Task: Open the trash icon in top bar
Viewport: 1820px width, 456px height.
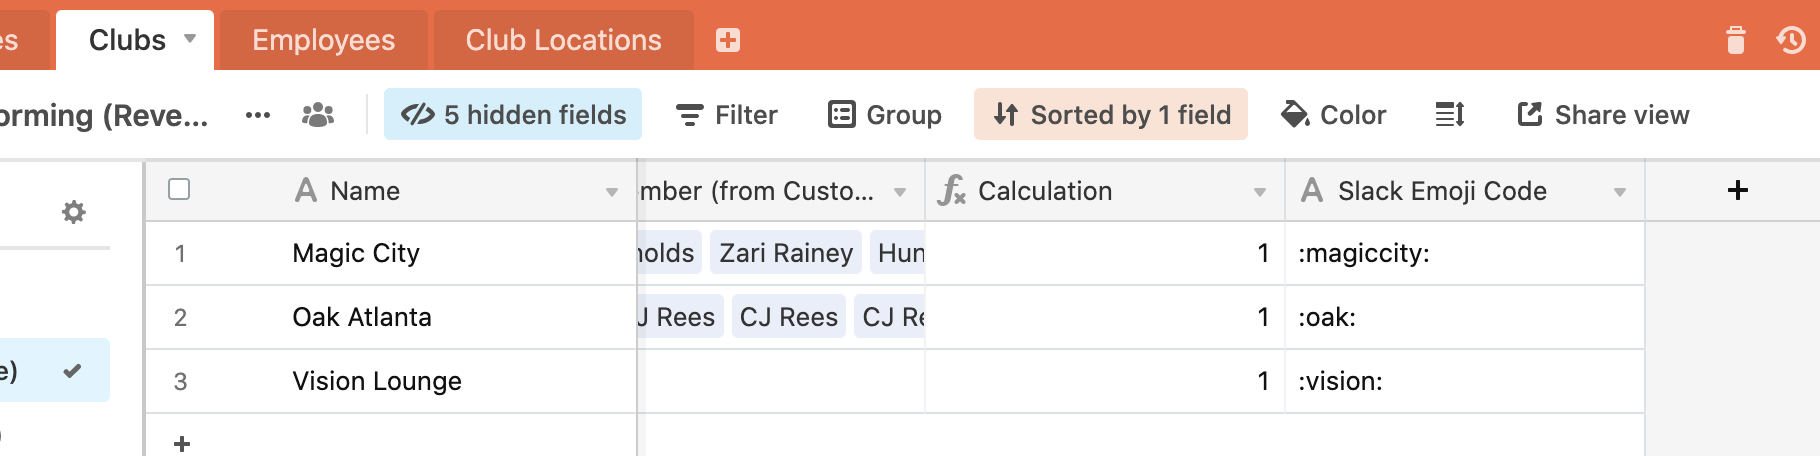Action: click(1736, 40)
